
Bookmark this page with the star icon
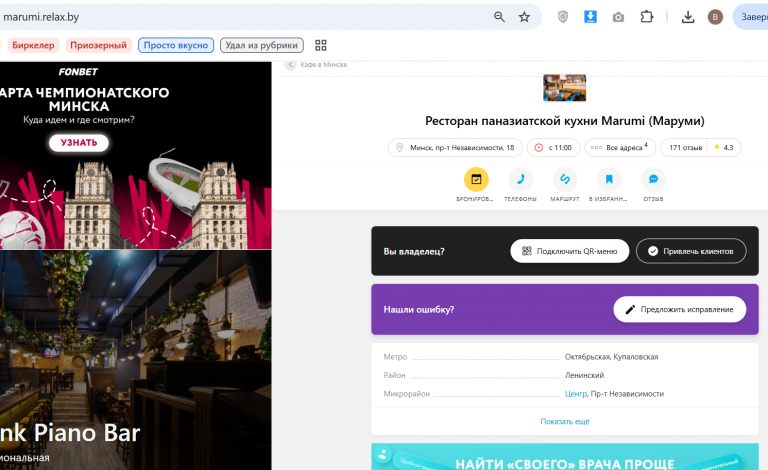(524, 17)
